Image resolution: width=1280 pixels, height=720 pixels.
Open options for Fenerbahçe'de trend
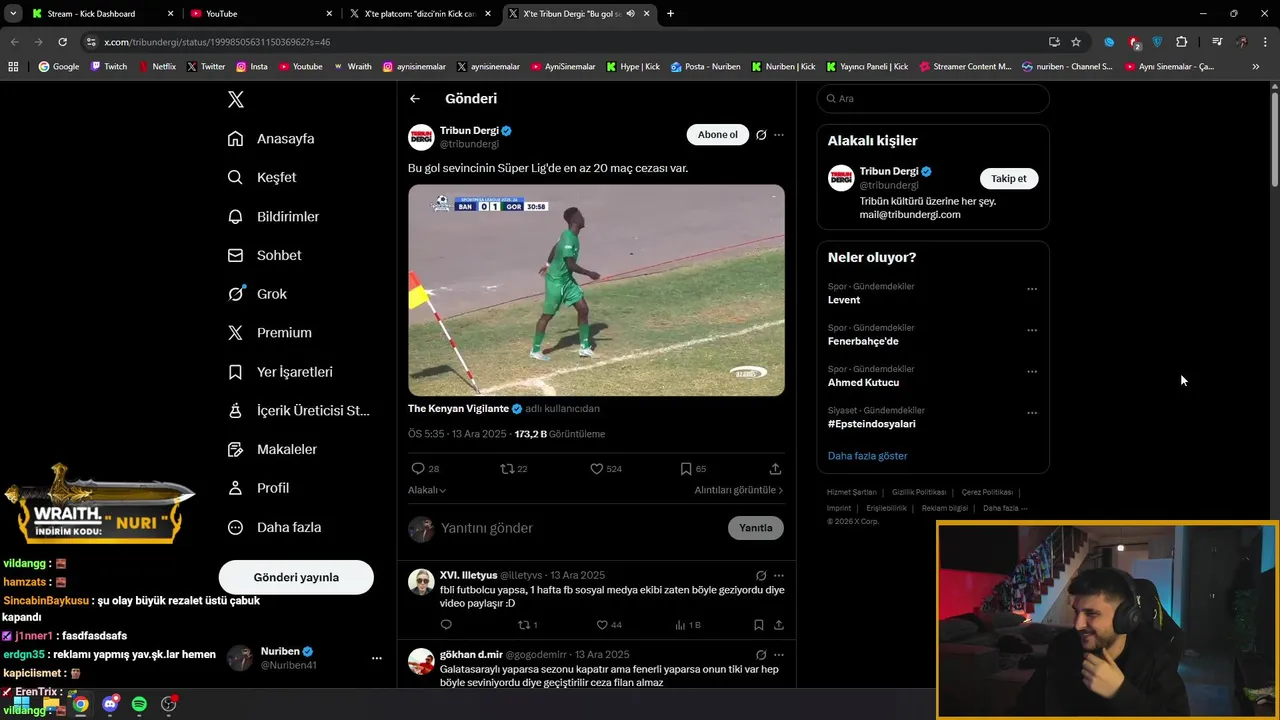tap(1032, 331)
